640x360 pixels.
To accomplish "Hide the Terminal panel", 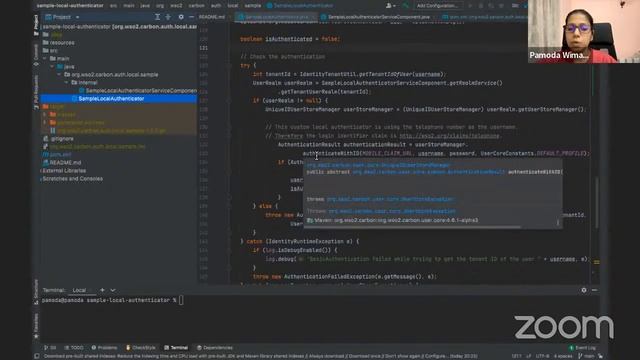I will tap(594, 290).
